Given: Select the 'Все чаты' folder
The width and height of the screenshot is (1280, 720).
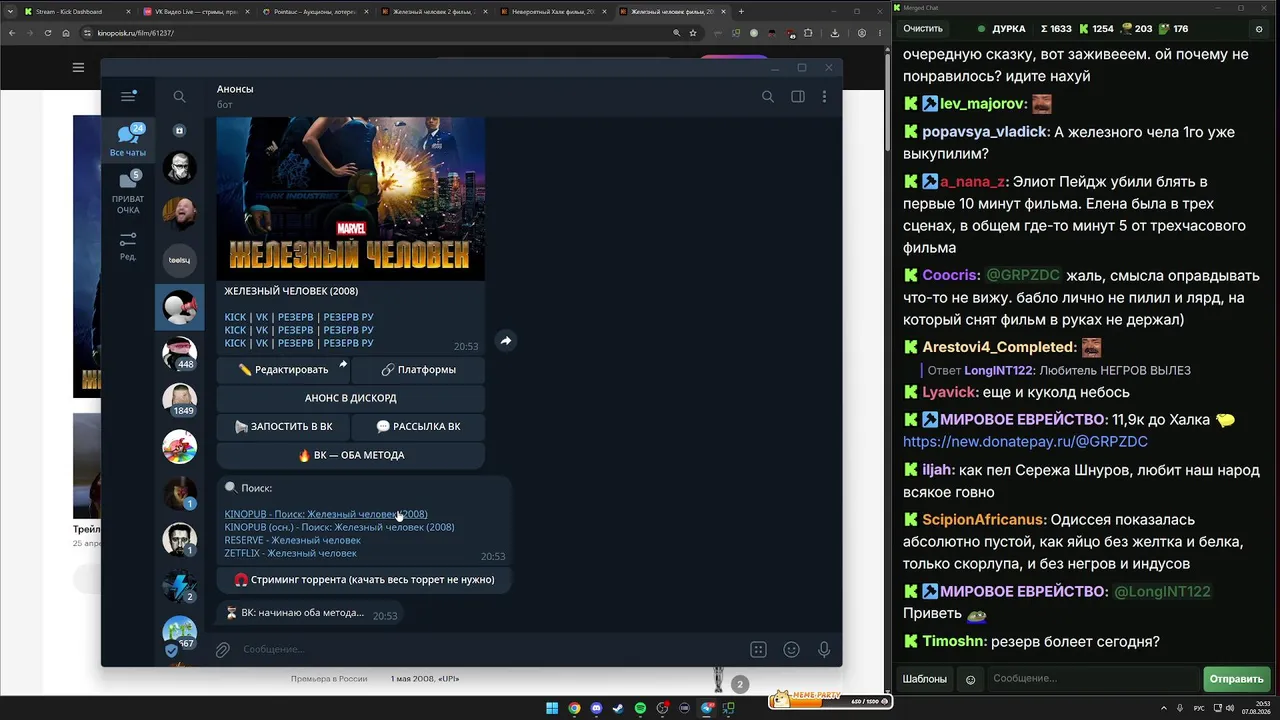Looking at the screenshot, I should pos(128,140).
